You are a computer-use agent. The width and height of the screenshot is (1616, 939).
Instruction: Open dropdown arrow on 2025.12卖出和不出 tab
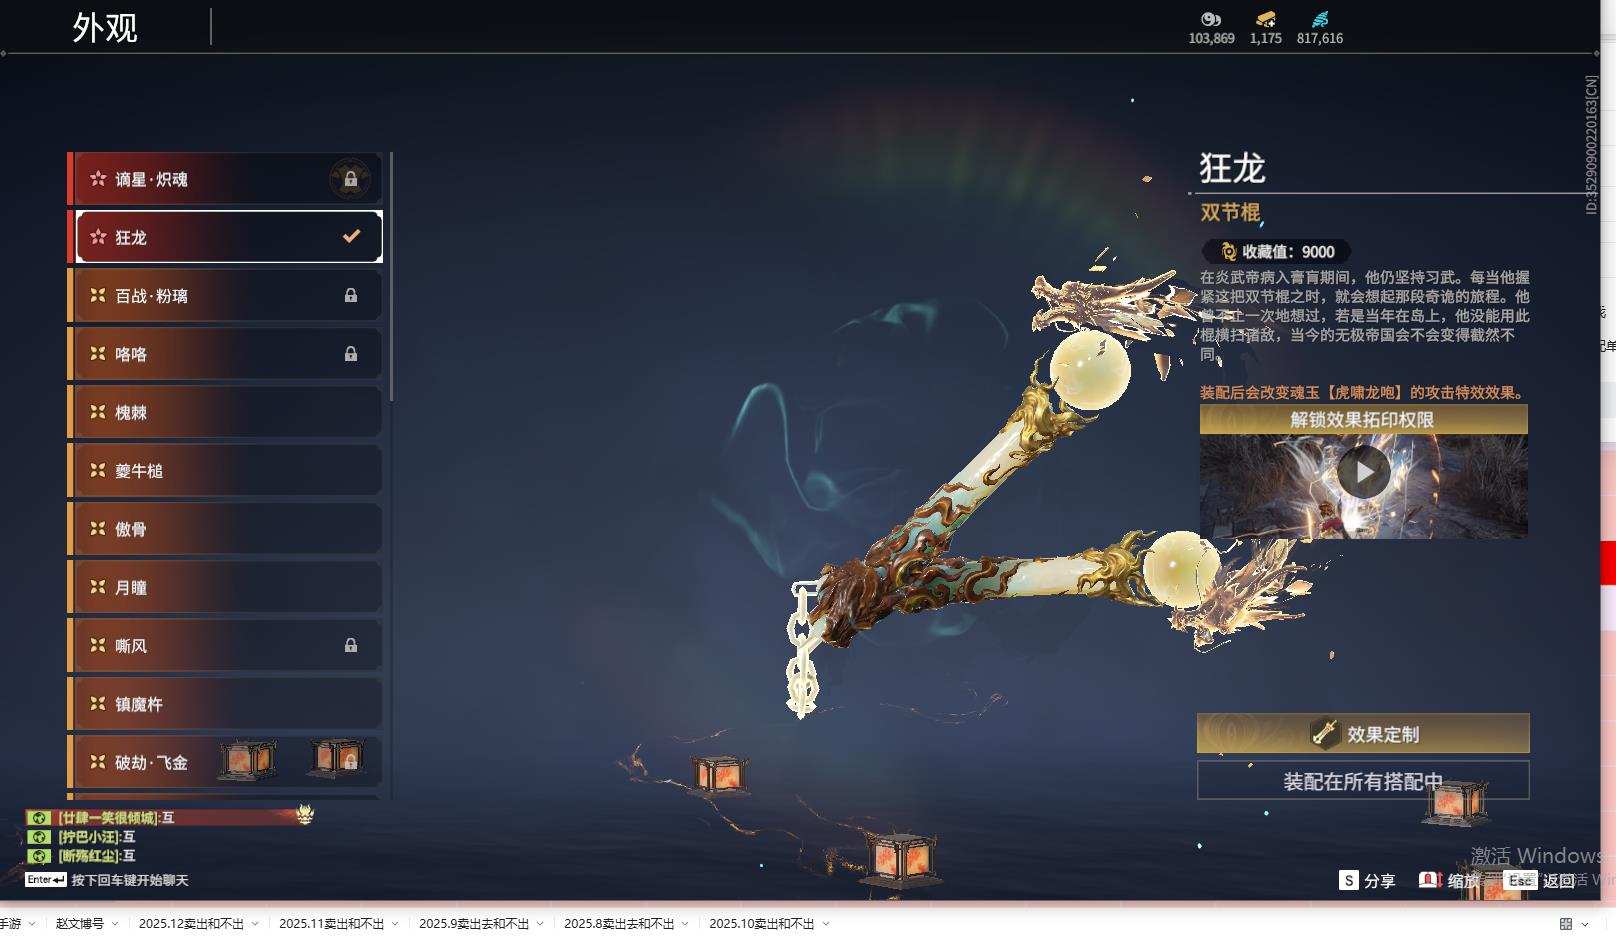(255, 924)
